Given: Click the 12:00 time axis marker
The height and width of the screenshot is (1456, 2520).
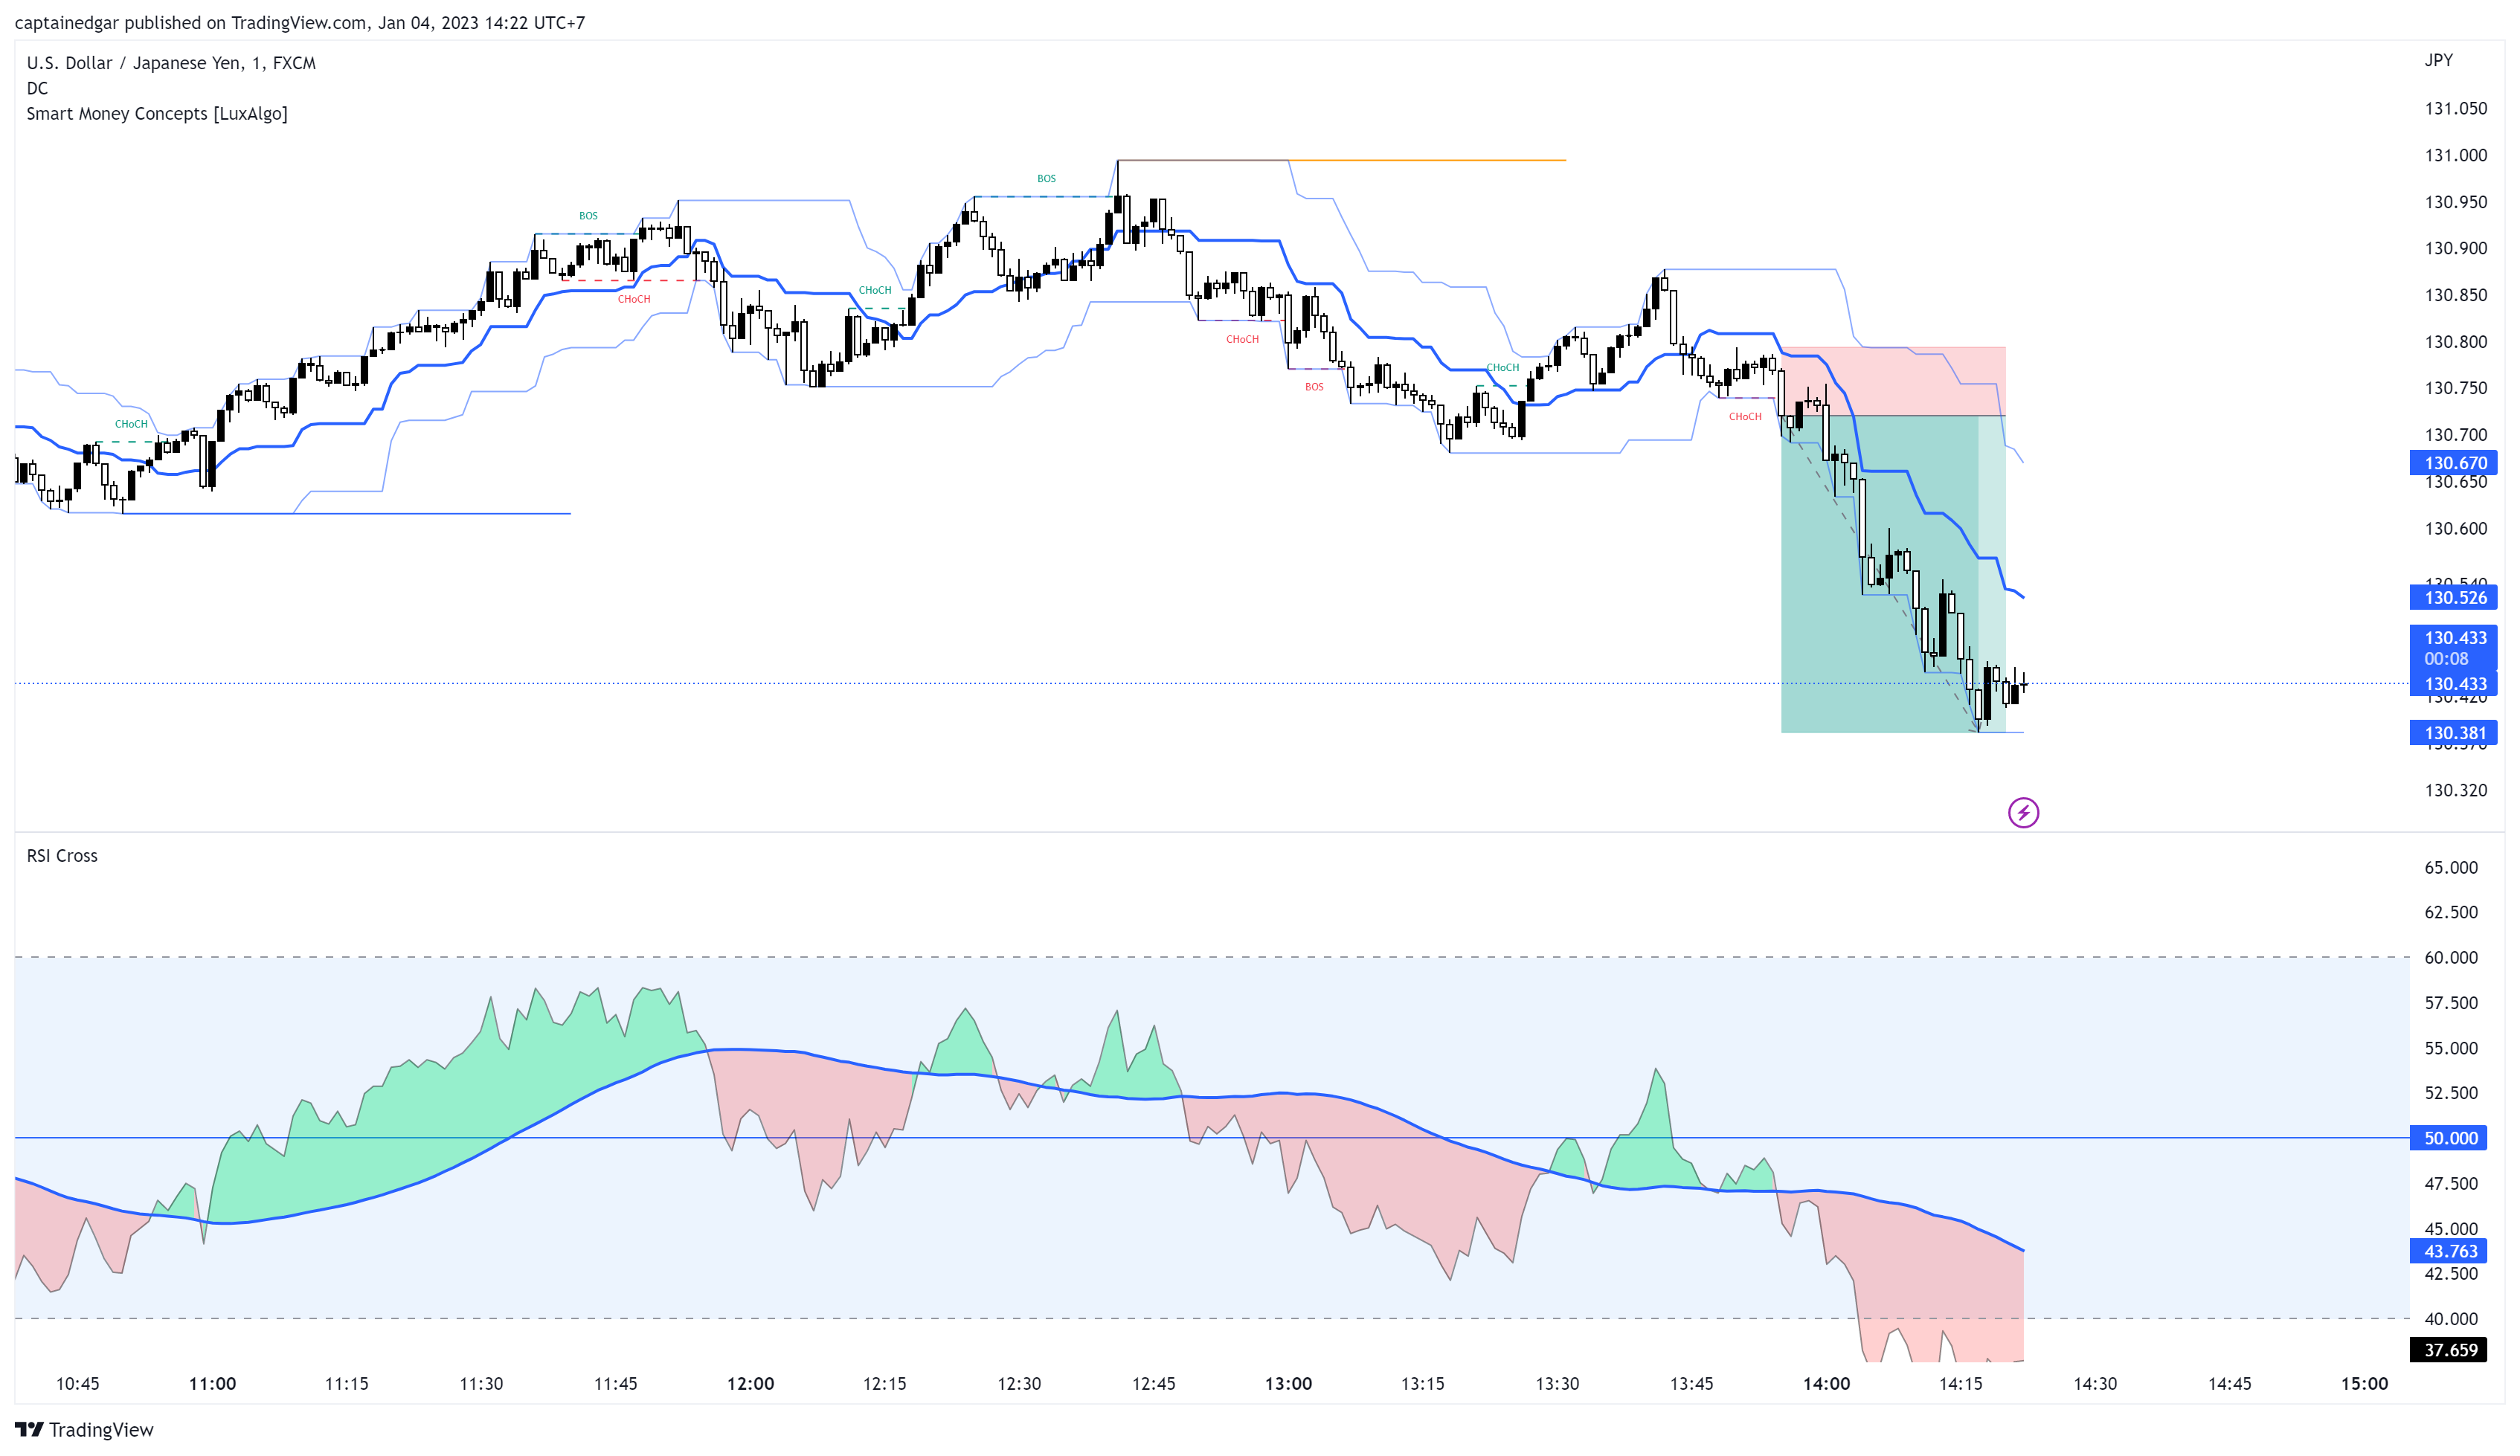Looking at the screenshot, I should (750, 1383).
